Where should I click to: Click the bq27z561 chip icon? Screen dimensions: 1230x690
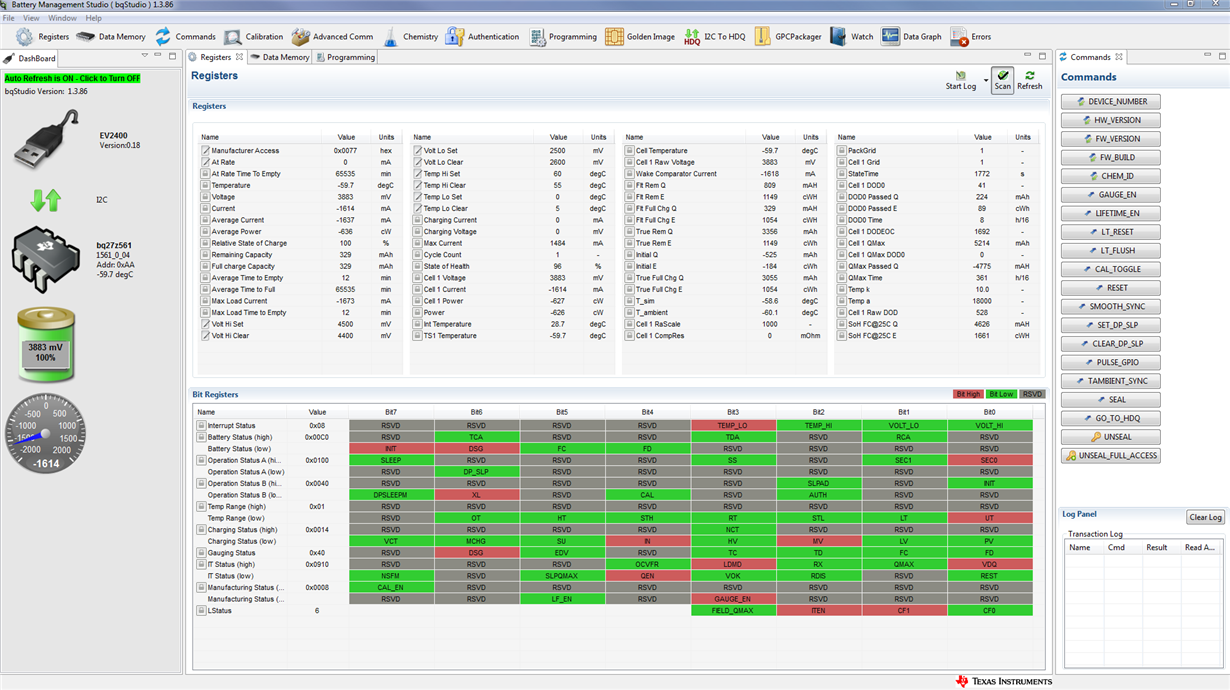pyautogui.click(x=46, y=260)
